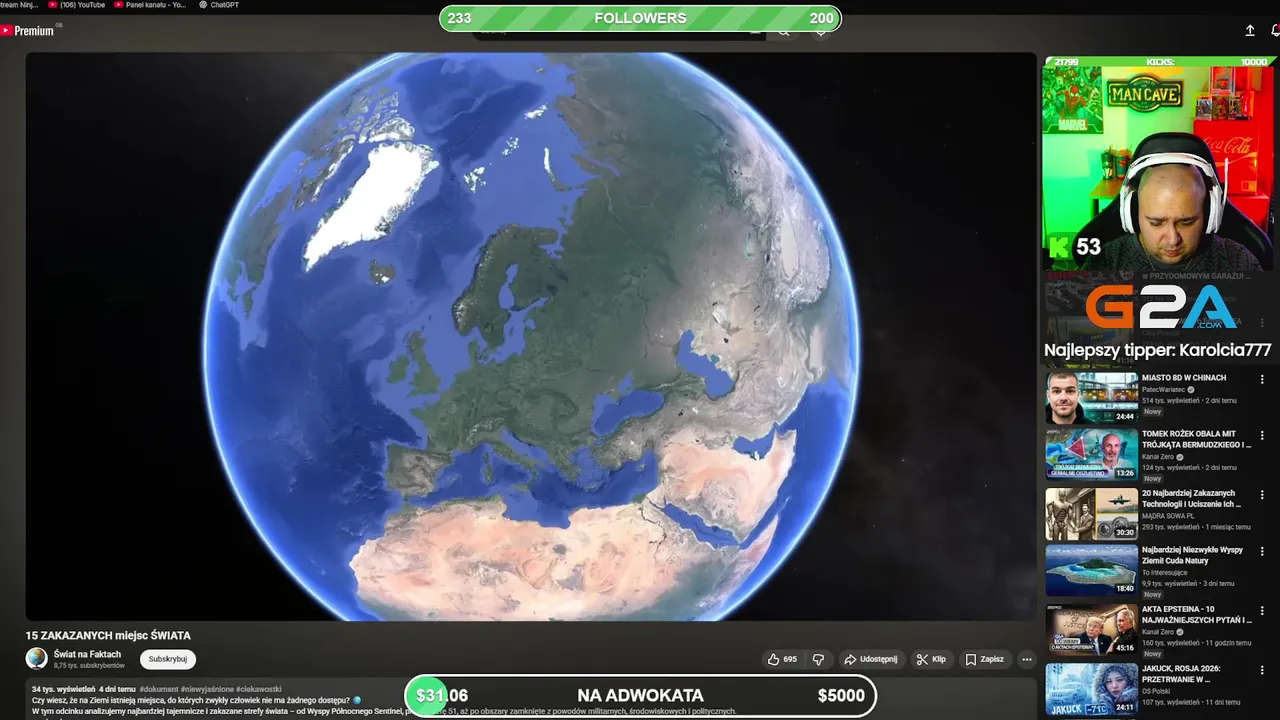Screen dimensions: 1280x720
Task: Open AKTA EPSTEINA - 10 NAJWAŻNIEJSZYCH PYTAŃ title
Action: [1197, 614]
